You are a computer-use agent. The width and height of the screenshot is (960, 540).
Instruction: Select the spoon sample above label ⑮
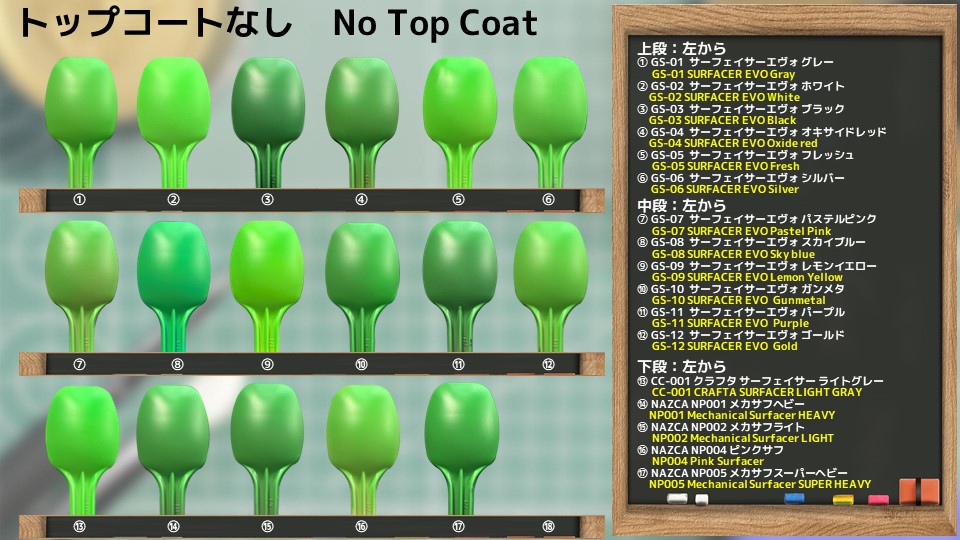tap(268, 450)
